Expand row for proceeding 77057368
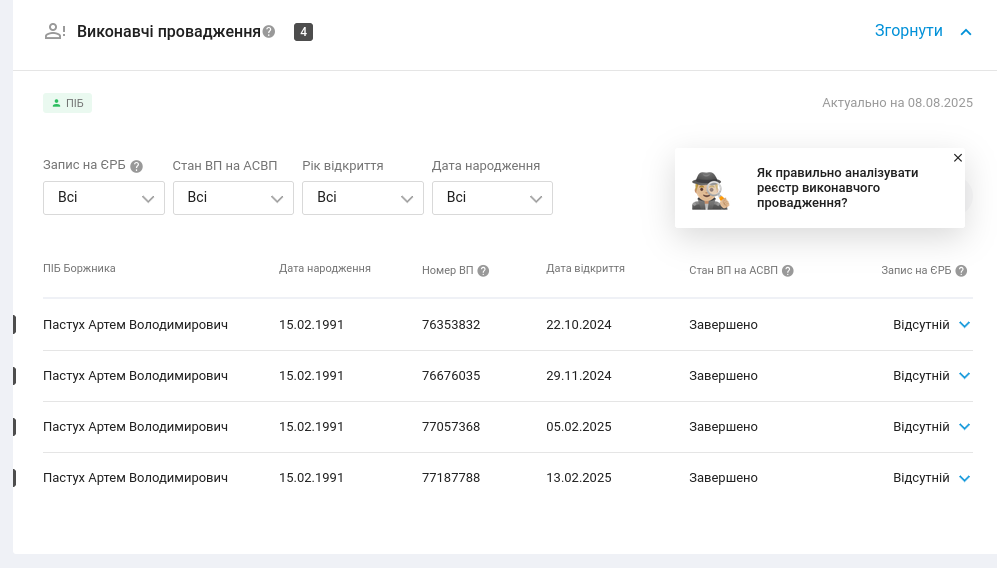Image resolution: width=997 pixels, height=568 pixels. tap(964, 427)
